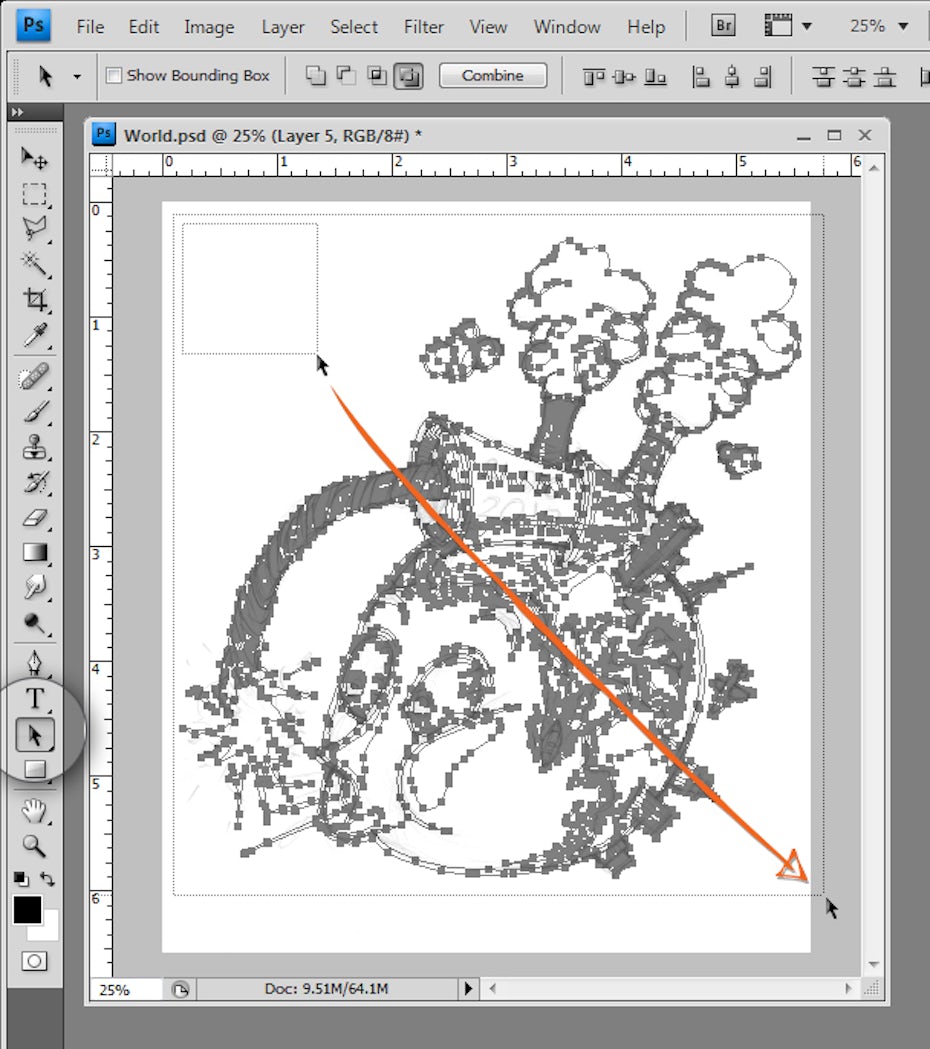
Task: Open the tool preset picker dropdown
Action: pyautogui.click(x=76, y=76)
